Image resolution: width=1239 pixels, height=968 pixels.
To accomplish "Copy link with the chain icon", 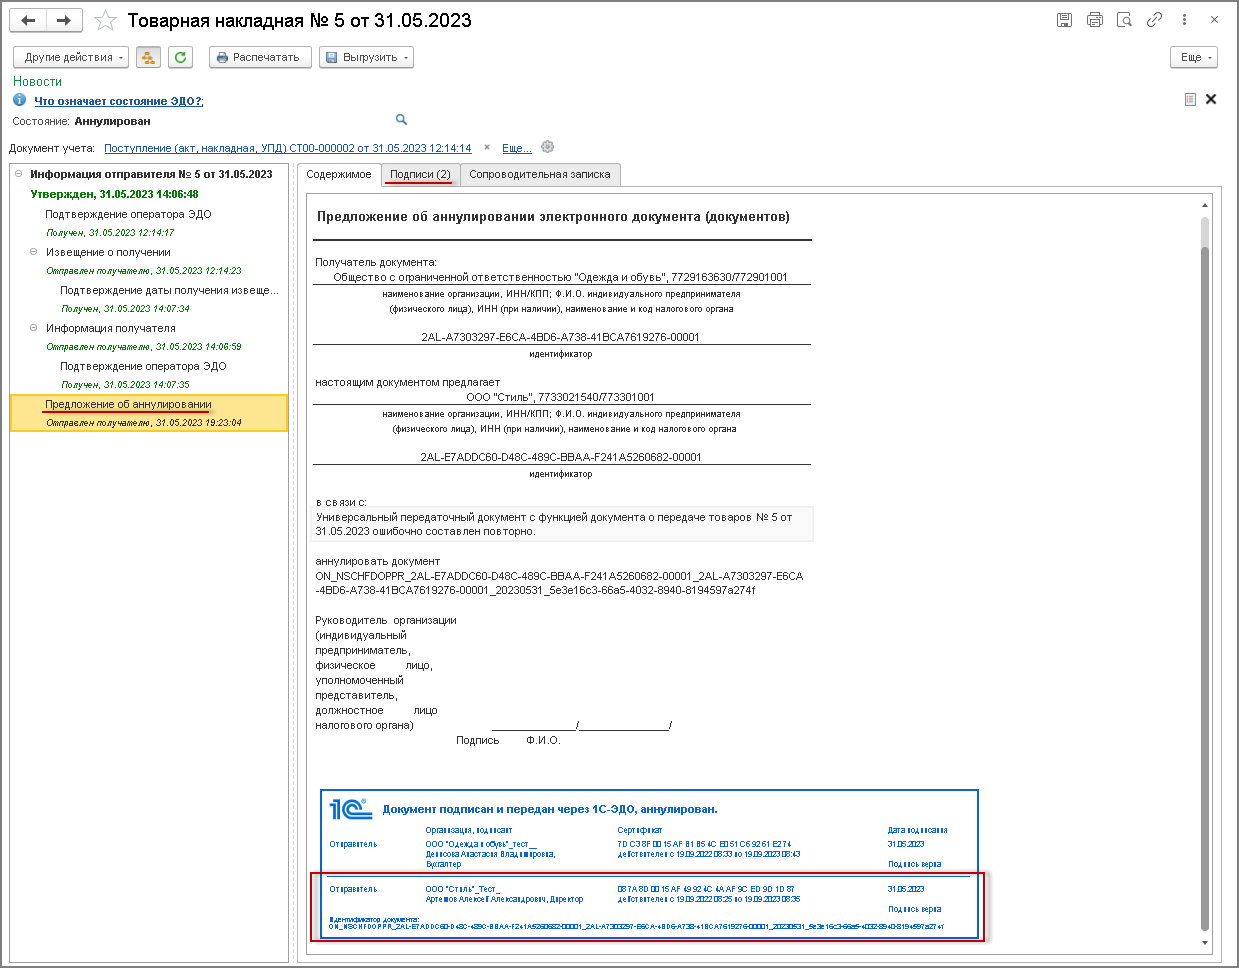I will click(x=1154, y=20).
